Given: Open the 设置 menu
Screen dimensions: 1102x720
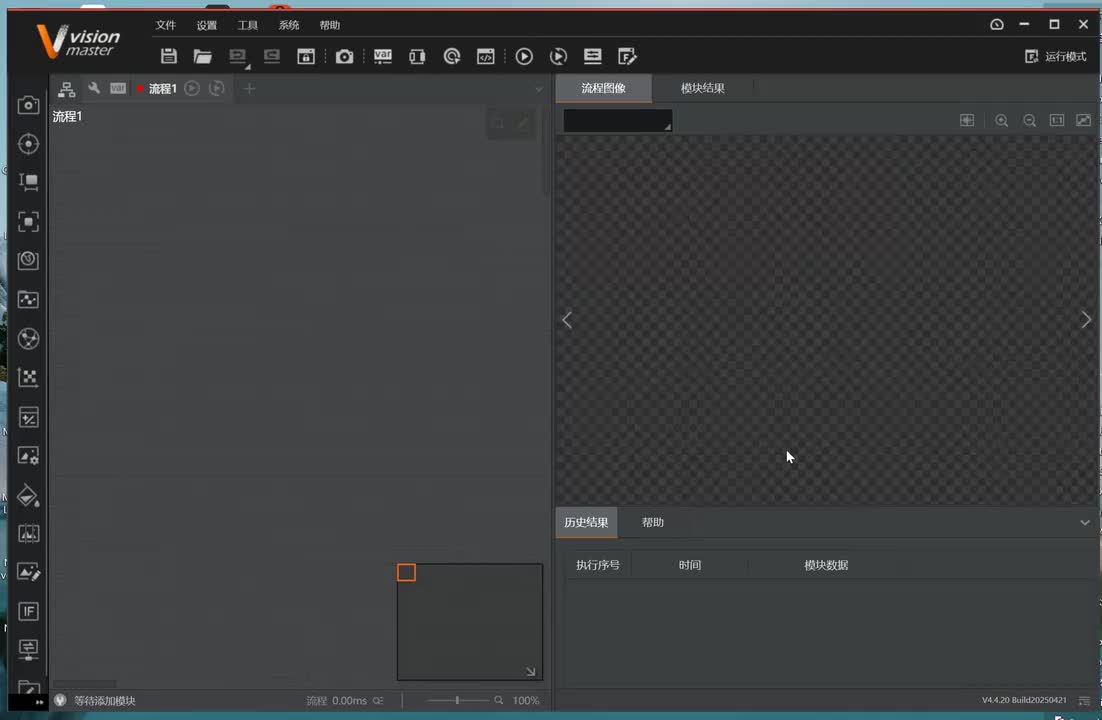Looking at the screenshot, I should [207, 25].
